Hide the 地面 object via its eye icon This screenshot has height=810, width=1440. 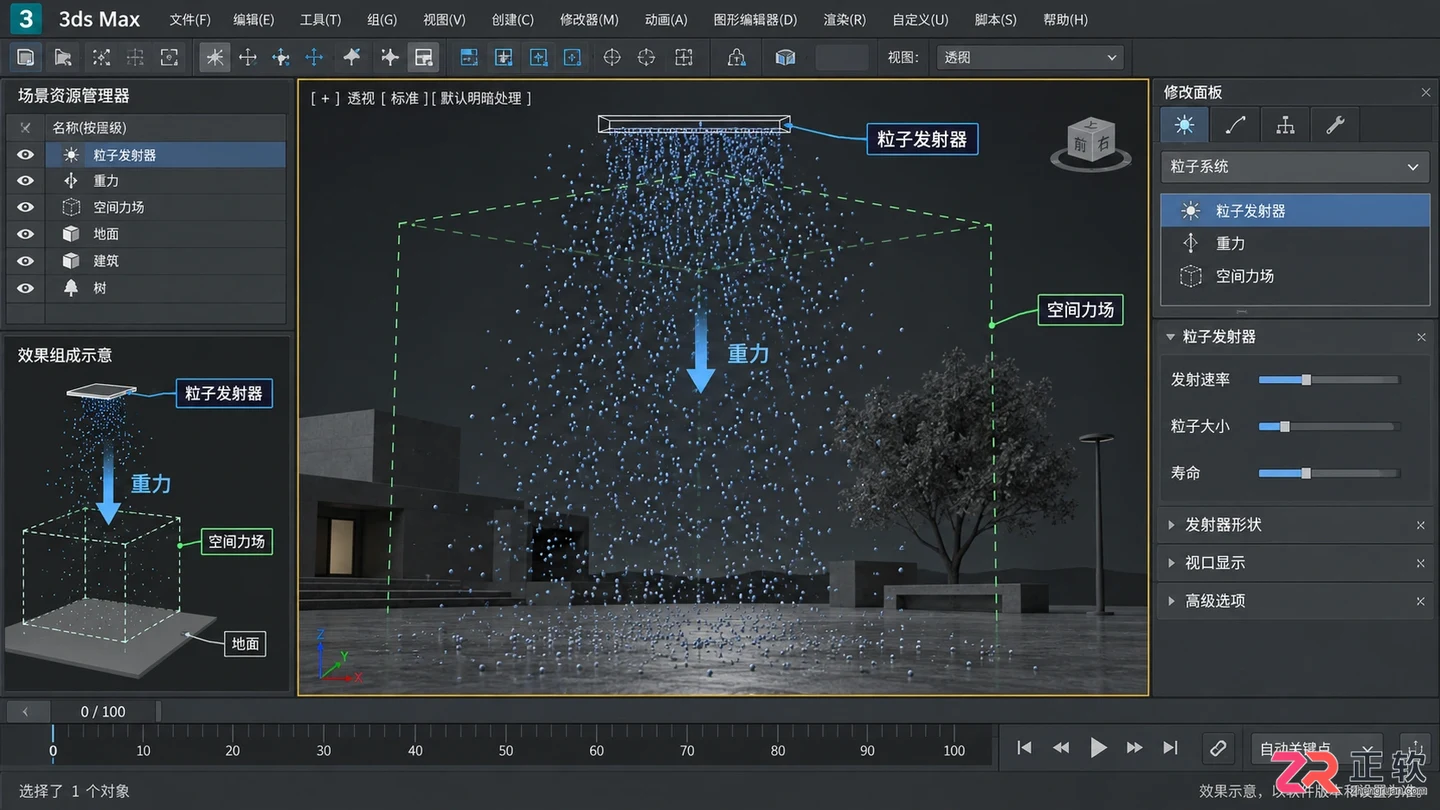click(26, 234)
